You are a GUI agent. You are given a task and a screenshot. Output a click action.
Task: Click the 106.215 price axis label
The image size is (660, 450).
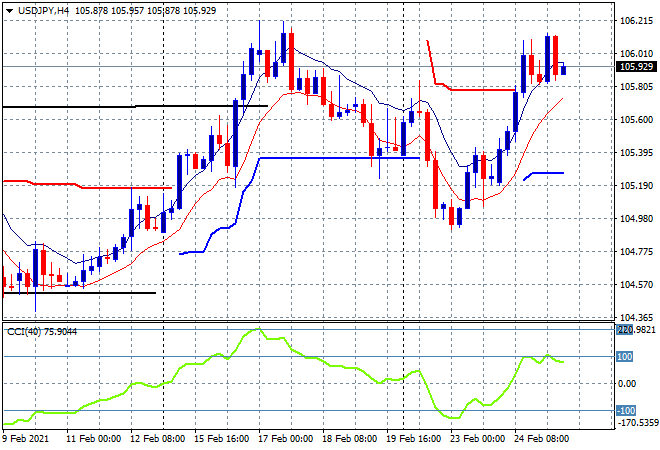point(637,21)
